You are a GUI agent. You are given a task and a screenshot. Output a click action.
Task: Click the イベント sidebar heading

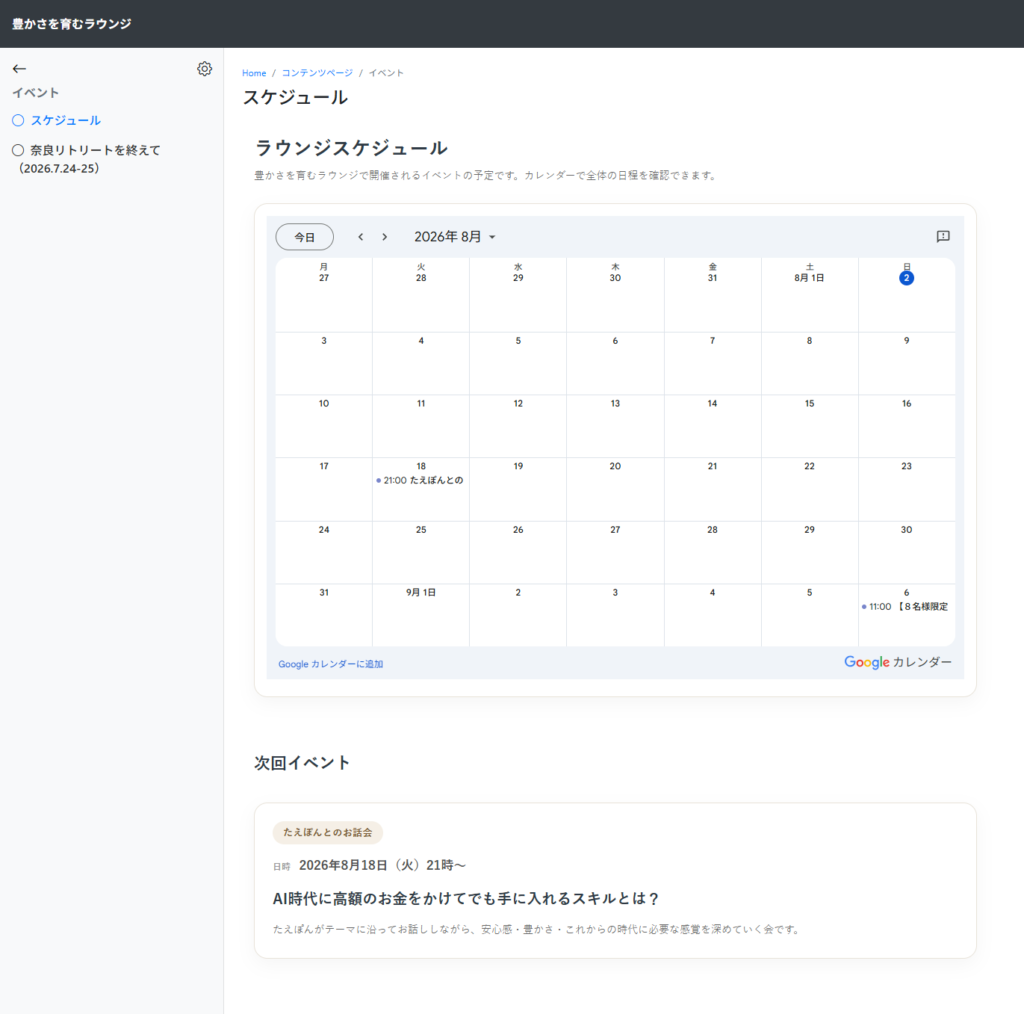pyautogui.click(x=36, y=93)
